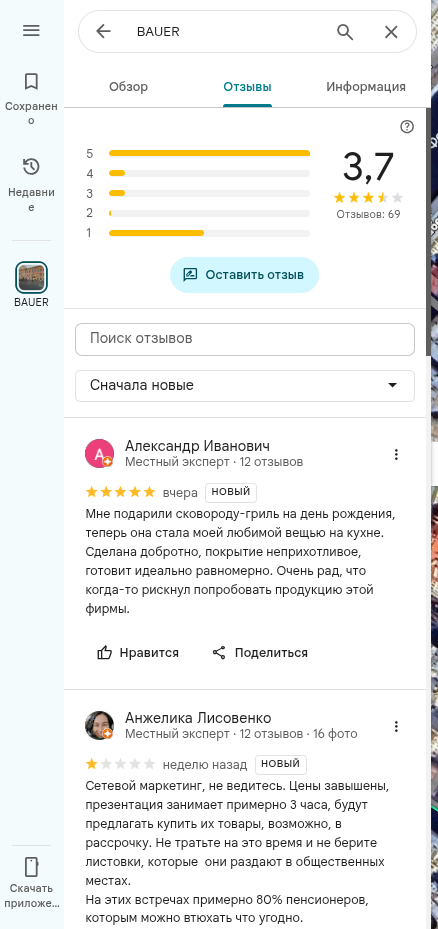Viewport: 438px width, 929px height.
Task: Click the search magnifier icon
Action: click(345, 31)
